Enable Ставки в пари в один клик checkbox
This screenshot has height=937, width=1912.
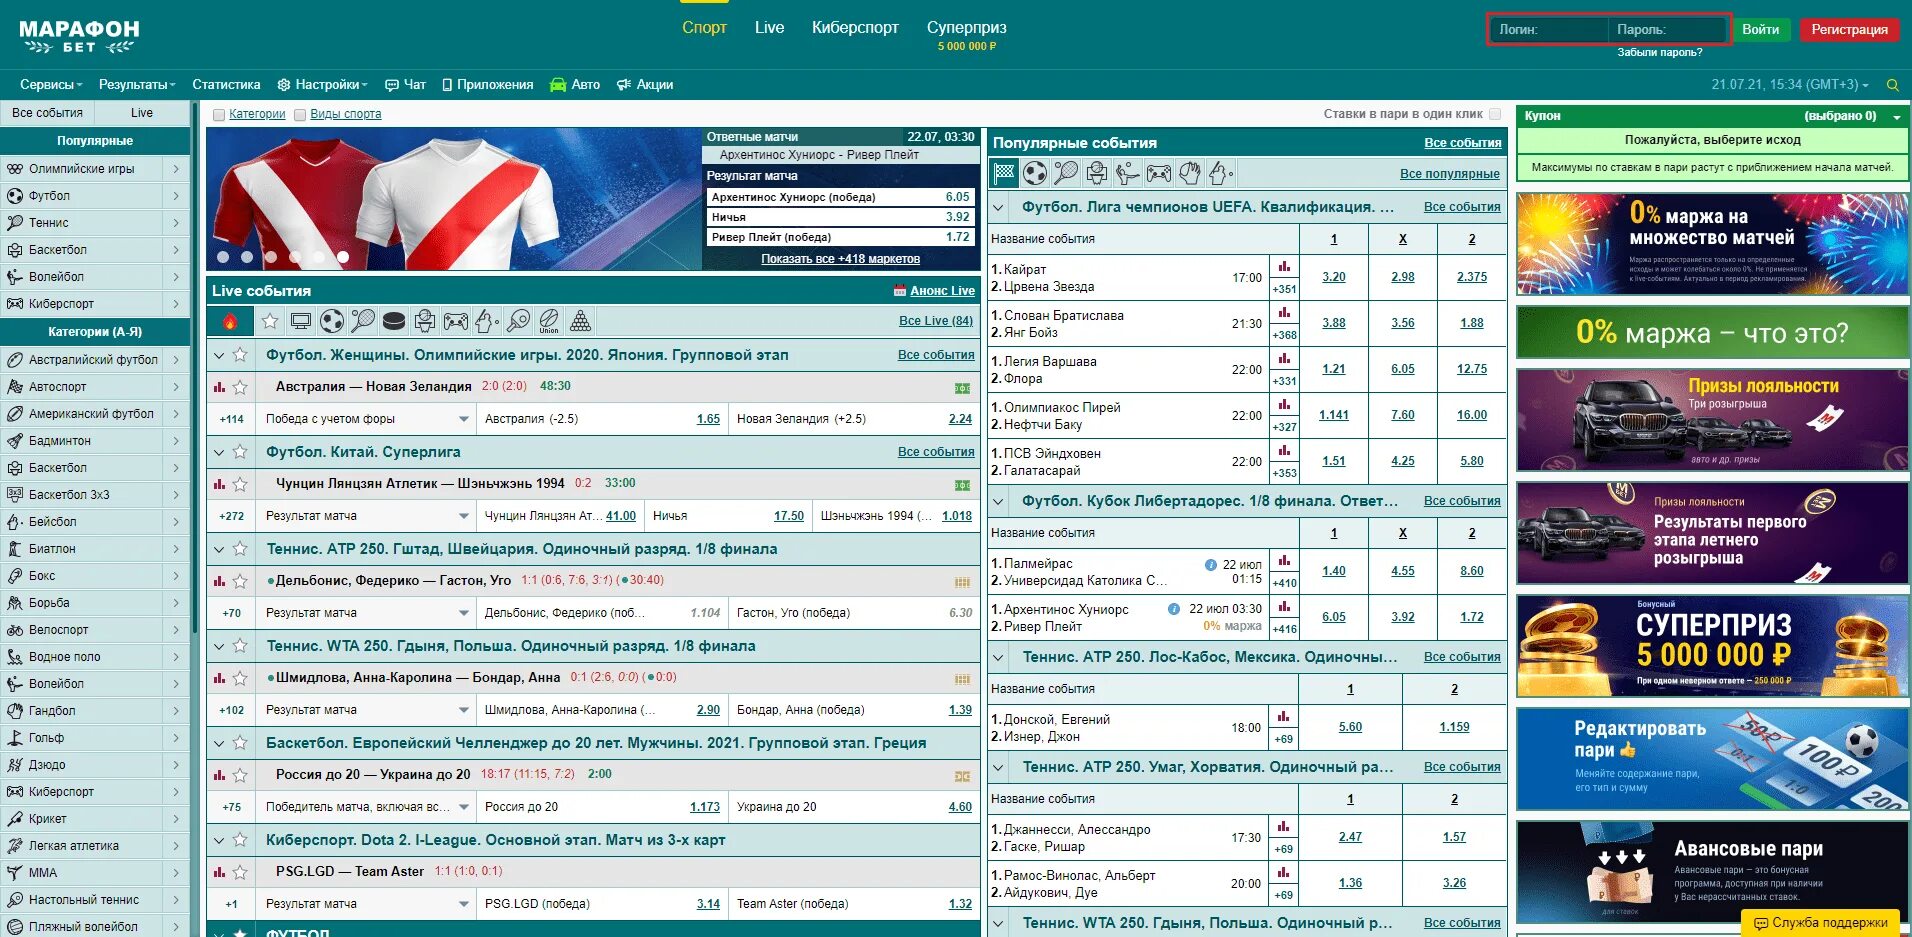[1495, 114]
